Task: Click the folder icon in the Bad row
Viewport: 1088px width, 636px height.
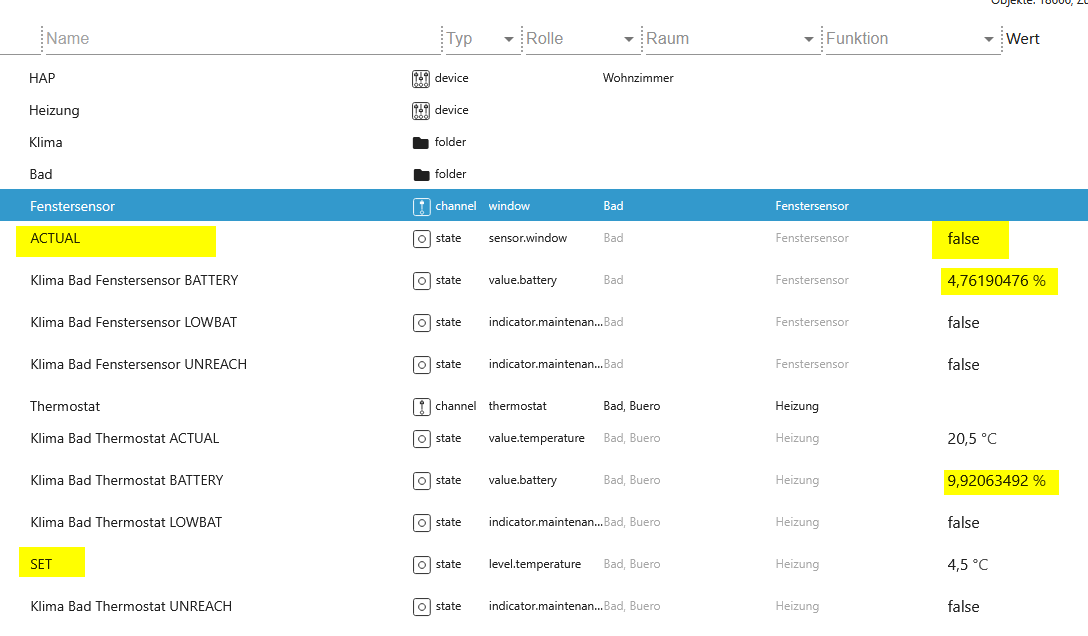Action: pos(421,174)
